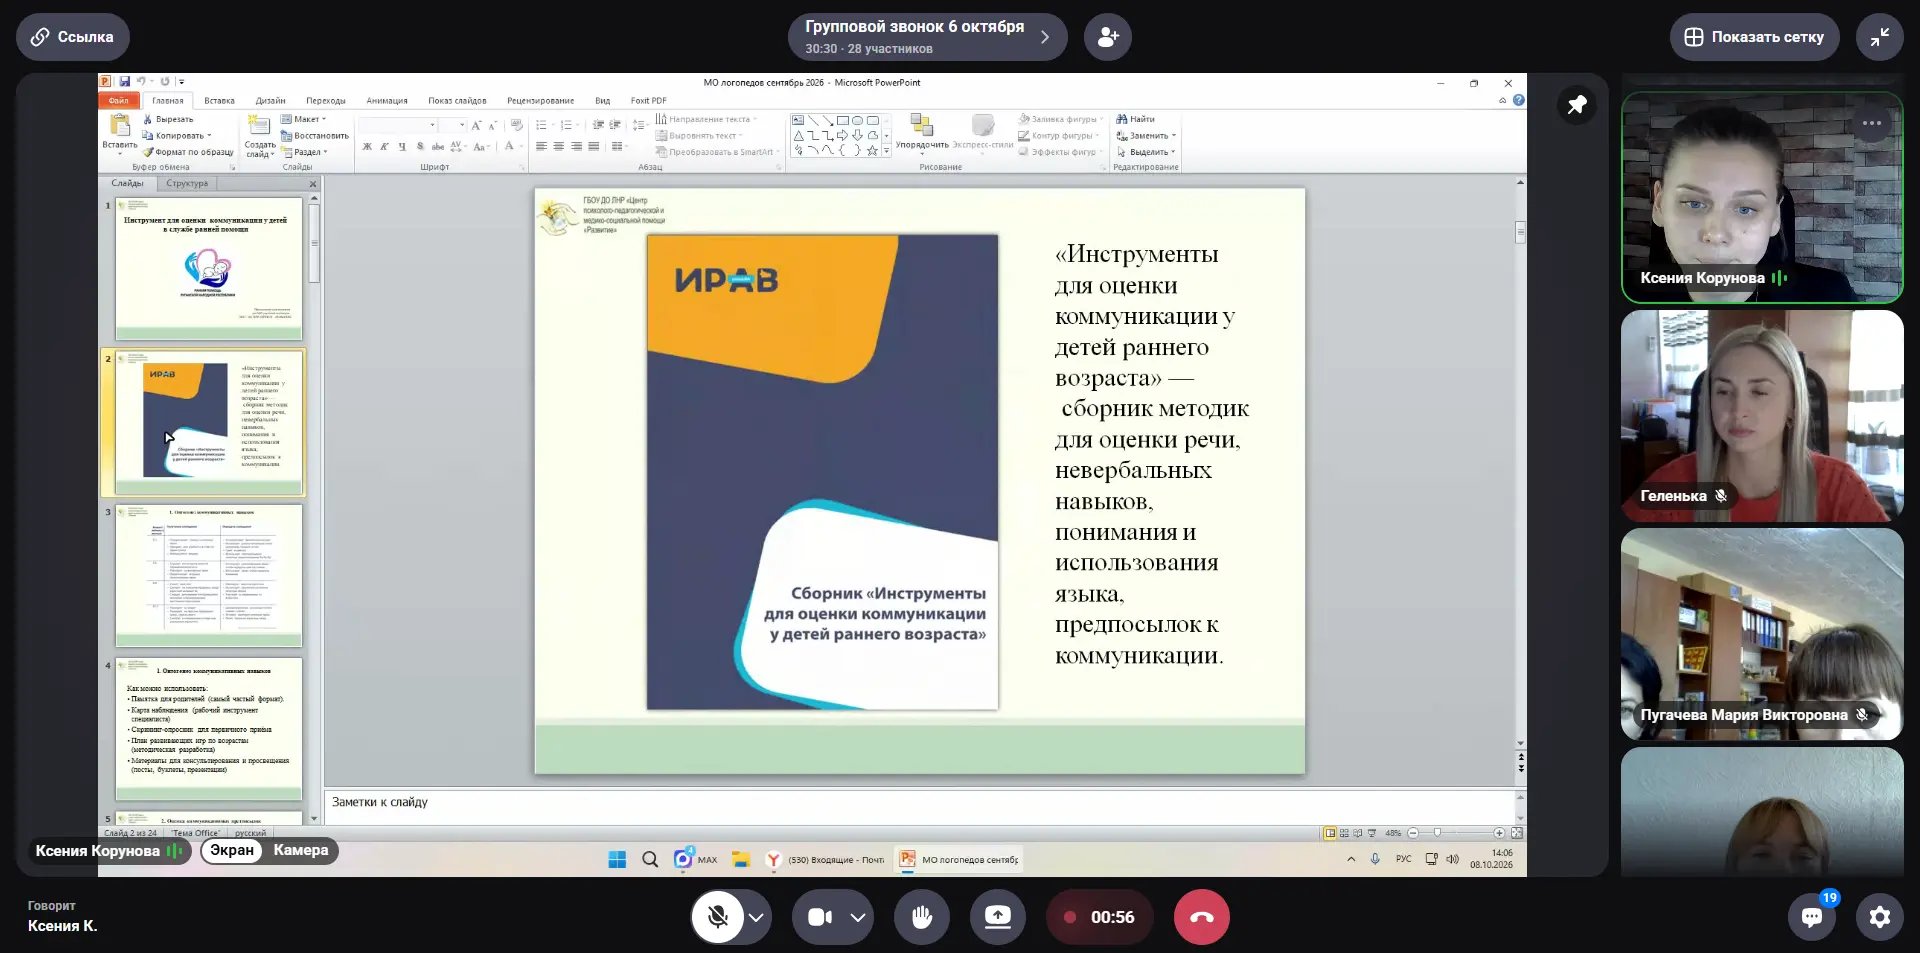
Task: Open Windows Start button in shared taskbar
Action: pos(617,859)
